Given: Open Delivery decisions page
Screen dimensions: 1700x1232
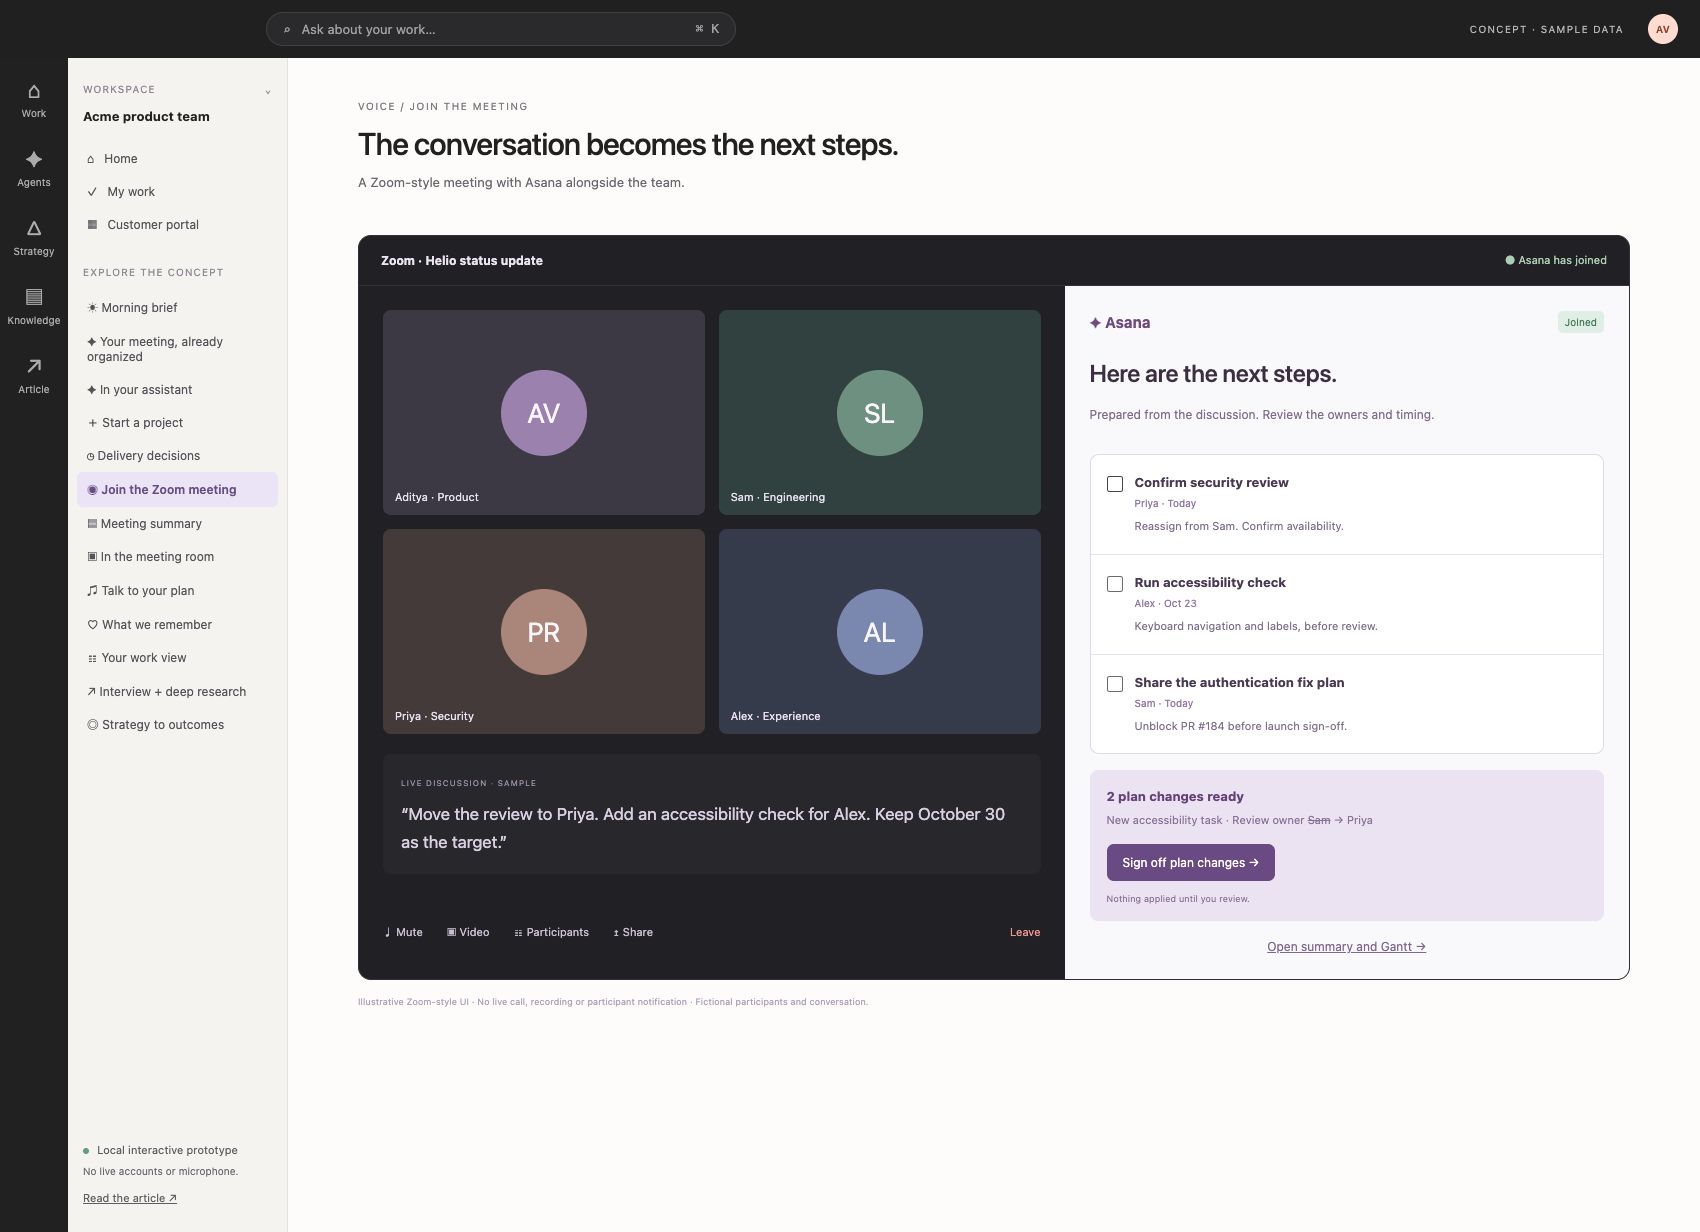Looking at the screenshot, I should (177, 456).
